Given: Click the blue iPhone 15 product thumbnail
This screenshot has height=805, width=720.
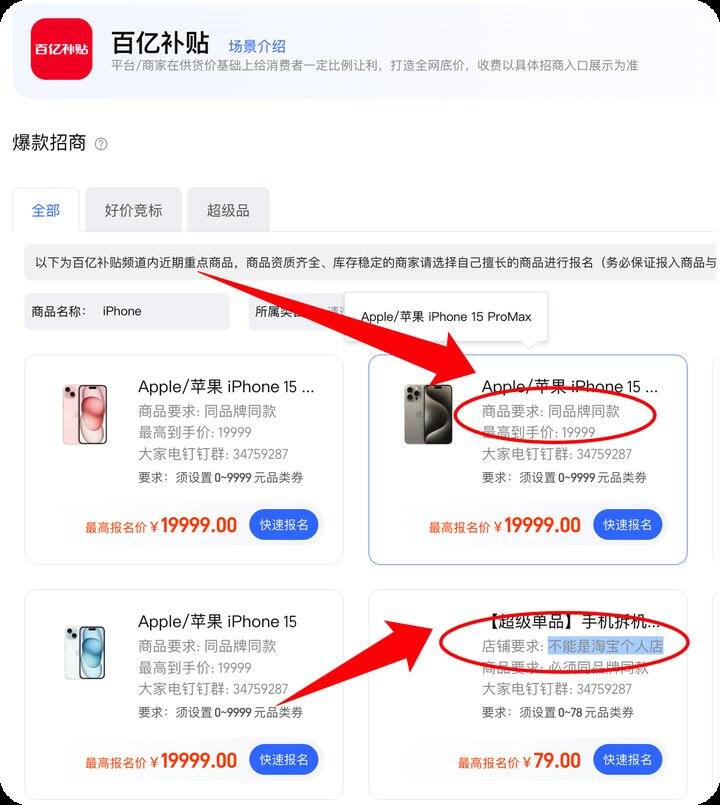Looking at the screenshot, I should [85, 653].
